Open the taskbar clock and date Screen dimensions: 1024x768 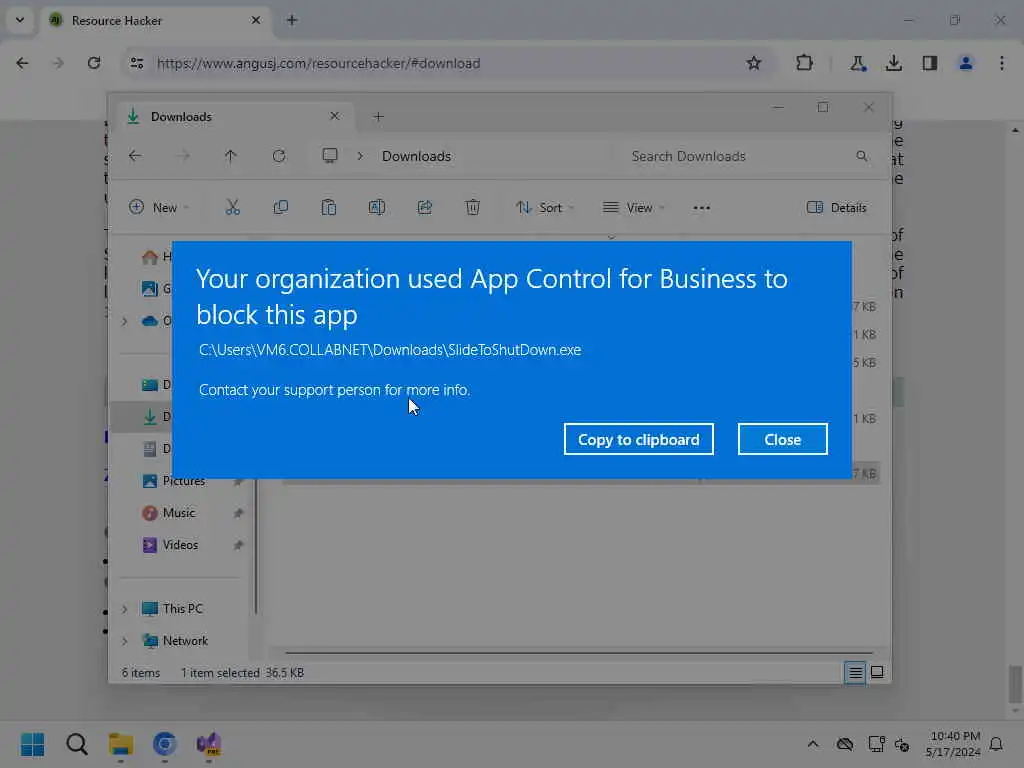coord(953,744)
